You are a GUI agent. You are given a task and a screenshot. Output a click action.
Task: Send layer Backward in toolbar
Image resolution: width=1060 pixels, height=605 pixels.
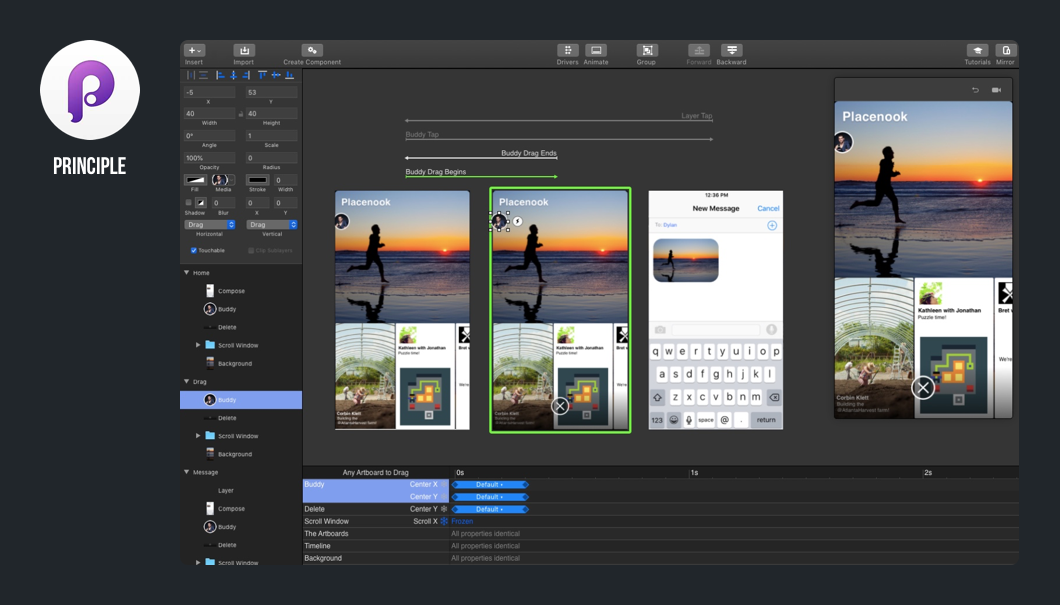pyautogui.click(x=731, y=51)
